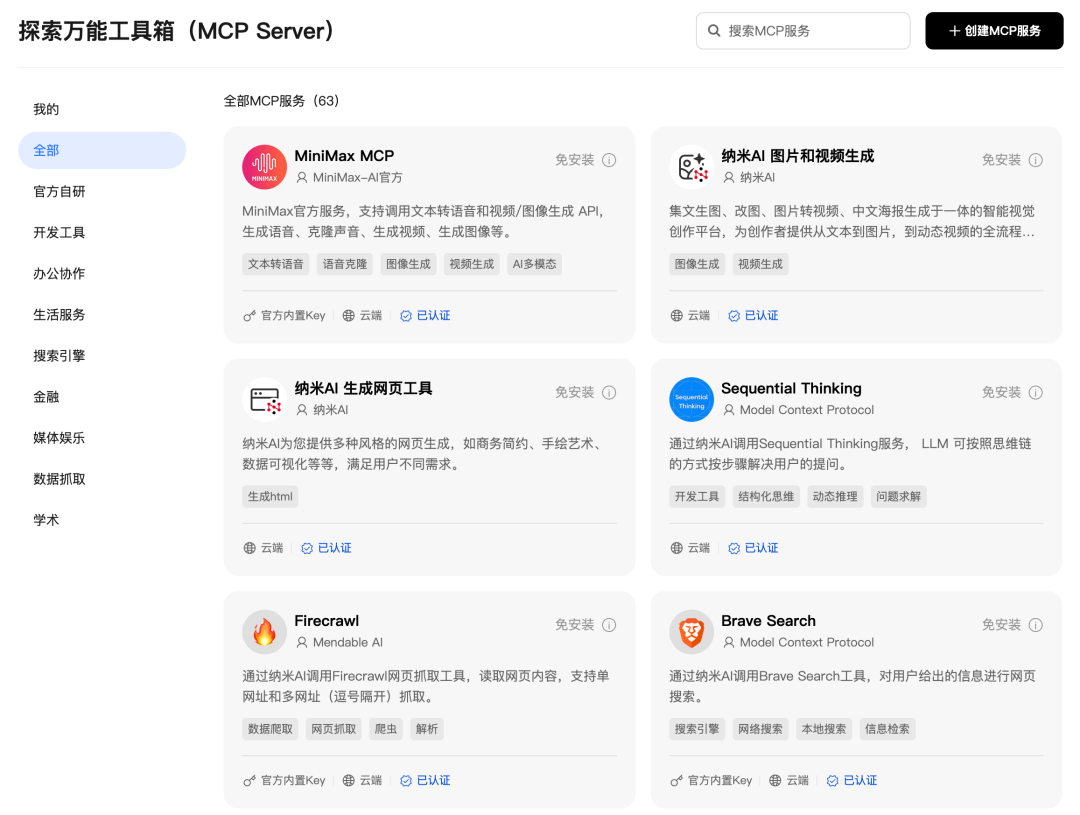Screen dimensions: 1080x815
Task: Click verified badge icon on 纳米AI 生成网页工具 card
Action: coord(307,548)
